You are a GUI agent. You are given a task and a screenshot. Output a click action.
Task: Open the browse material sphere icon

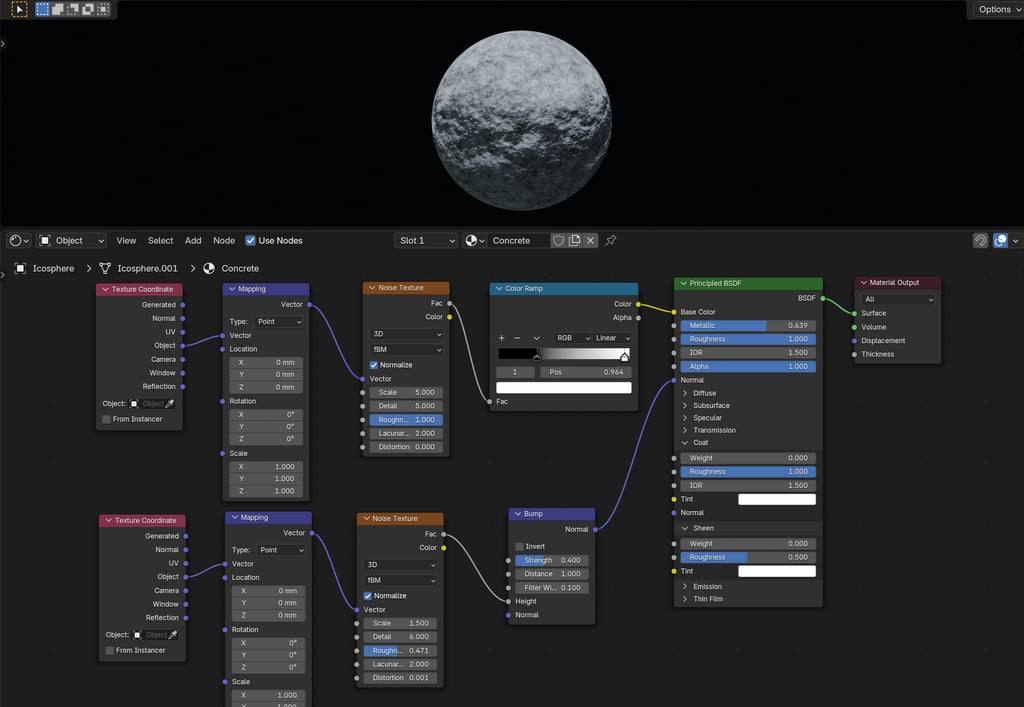(x=475, y=241)
